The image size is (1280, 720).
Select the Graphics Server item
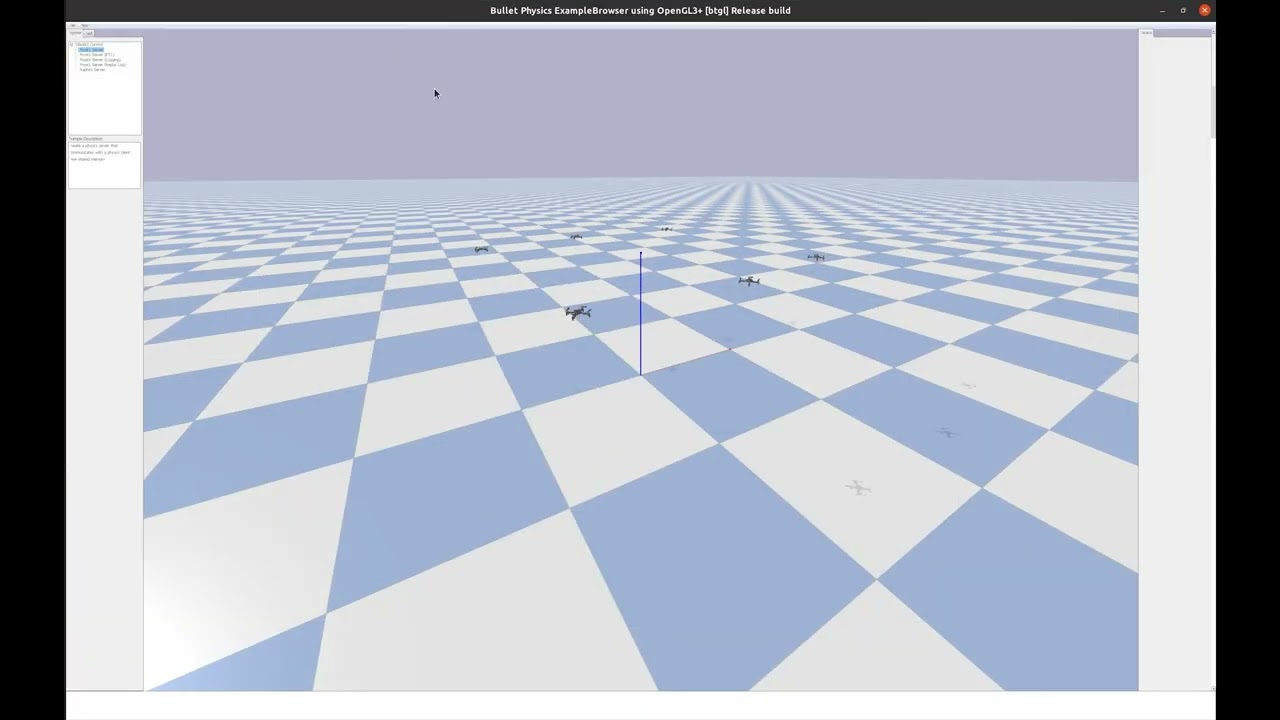point(92,70)
